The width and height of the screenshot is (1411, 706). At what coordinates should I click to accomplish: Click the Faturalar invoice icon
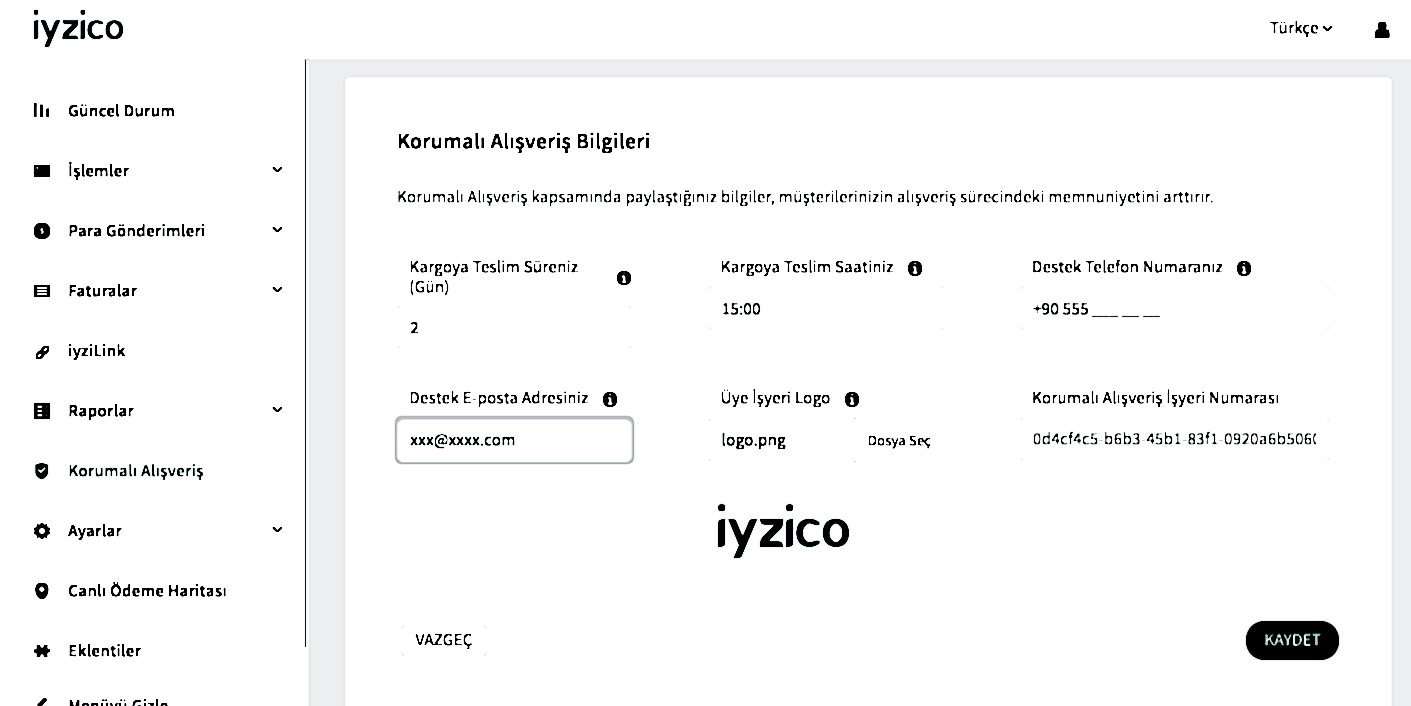pos(42,291)
